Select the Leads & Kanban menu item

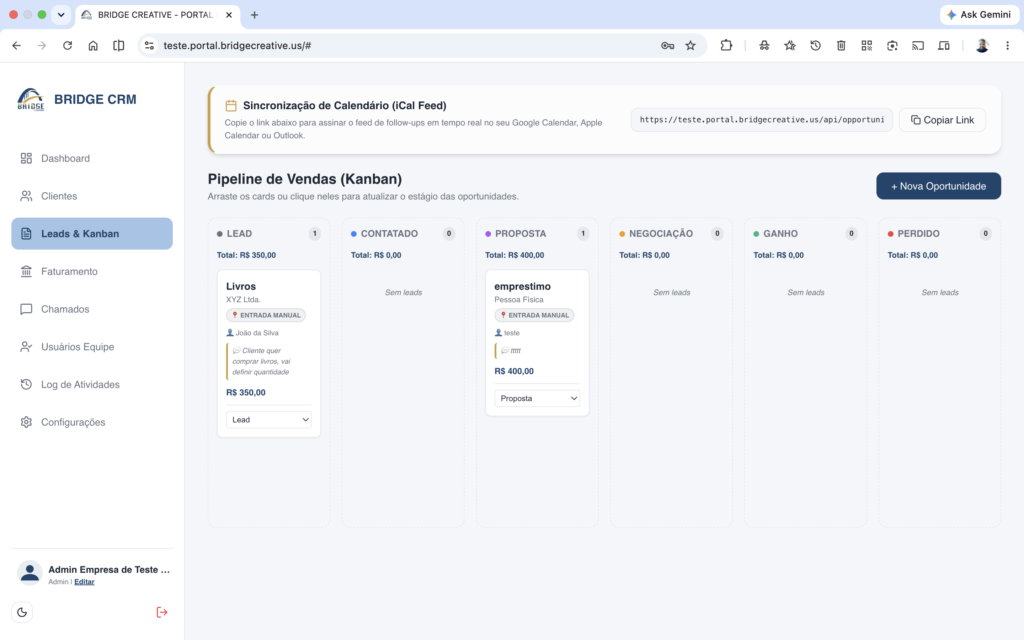(x=92, y=234)
